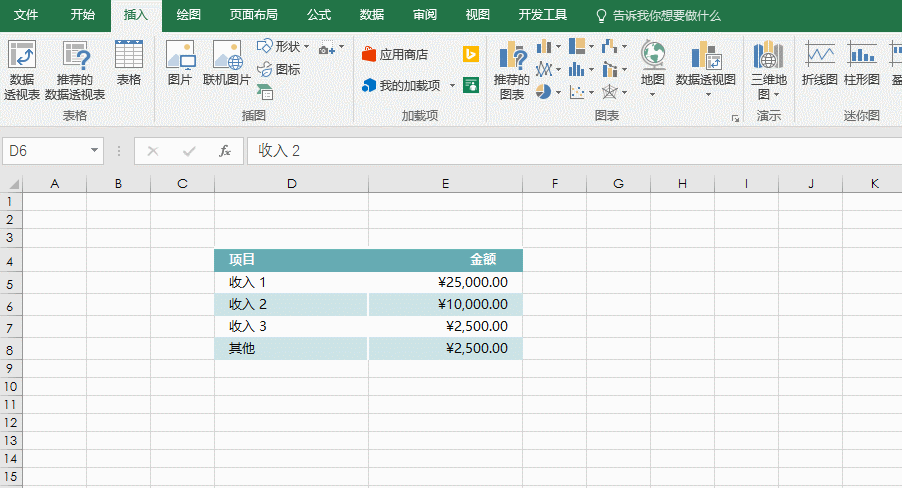Switch to the Formulas (公式) tab
The width and height of the screenshot is (902, 488).
click(x=319, y=15)
